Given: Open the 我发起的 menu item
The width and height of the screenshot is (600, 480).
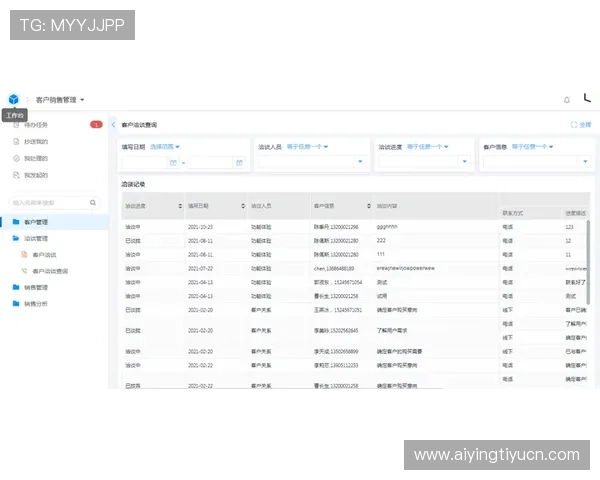Looking at the screenshot, I should point(36,175).
